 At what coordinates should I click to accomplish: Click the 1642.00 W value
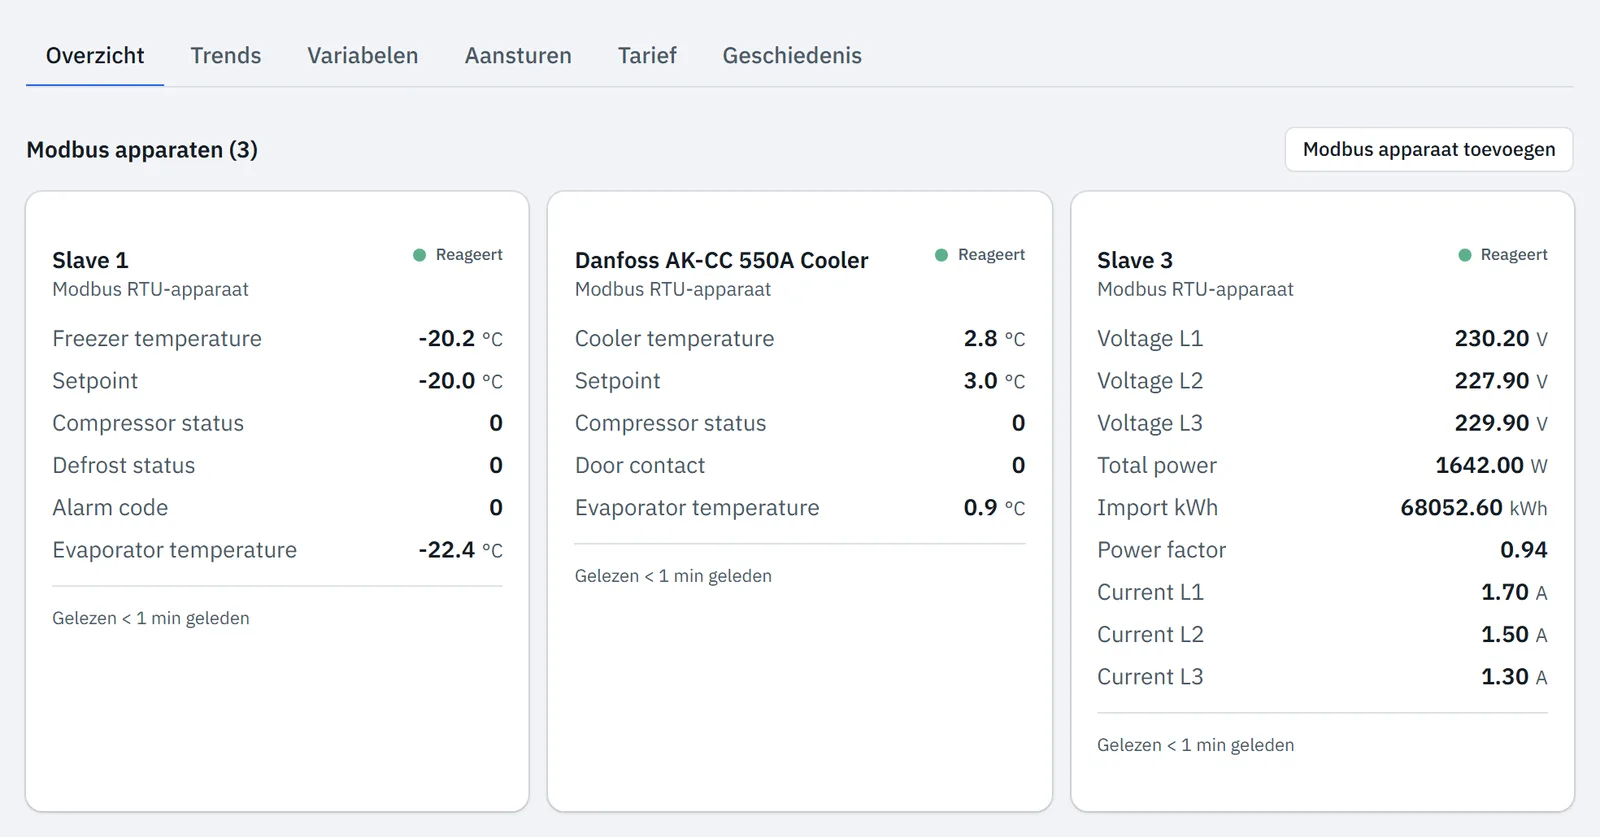point(1491,466)
